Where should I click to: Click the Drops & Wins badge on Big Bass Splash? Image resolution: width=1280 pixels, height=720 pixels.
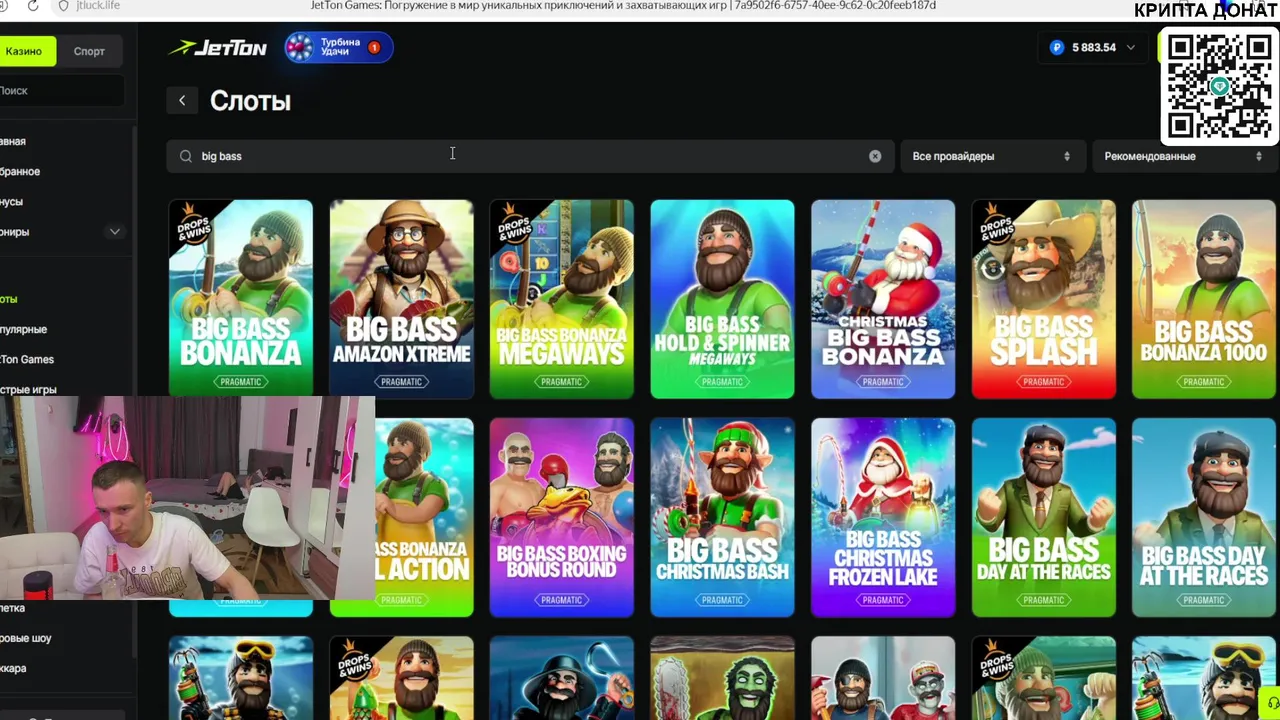point(996,227)
